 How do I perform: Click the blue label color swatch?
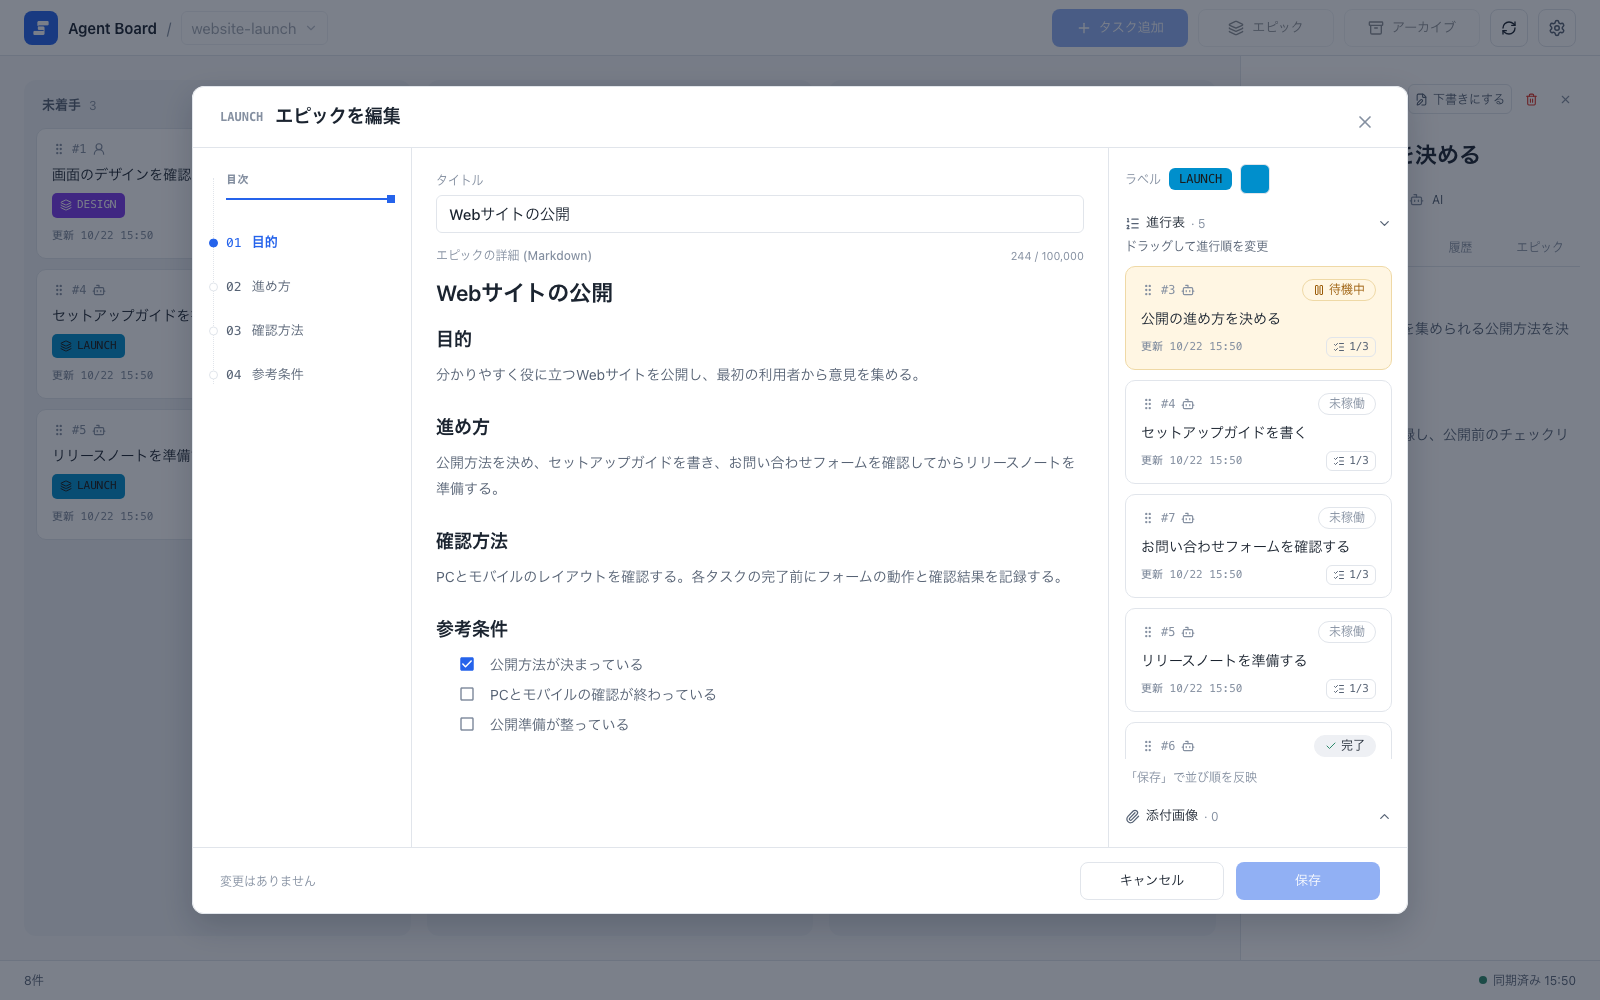[1255, 179]
